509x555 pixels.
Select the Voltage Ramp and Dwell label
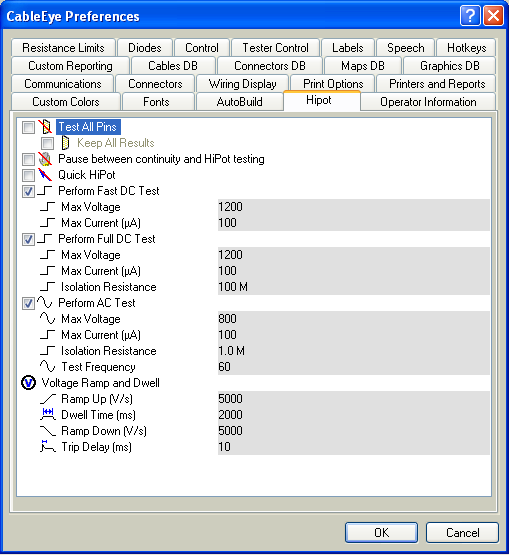[x=101, y=383]
